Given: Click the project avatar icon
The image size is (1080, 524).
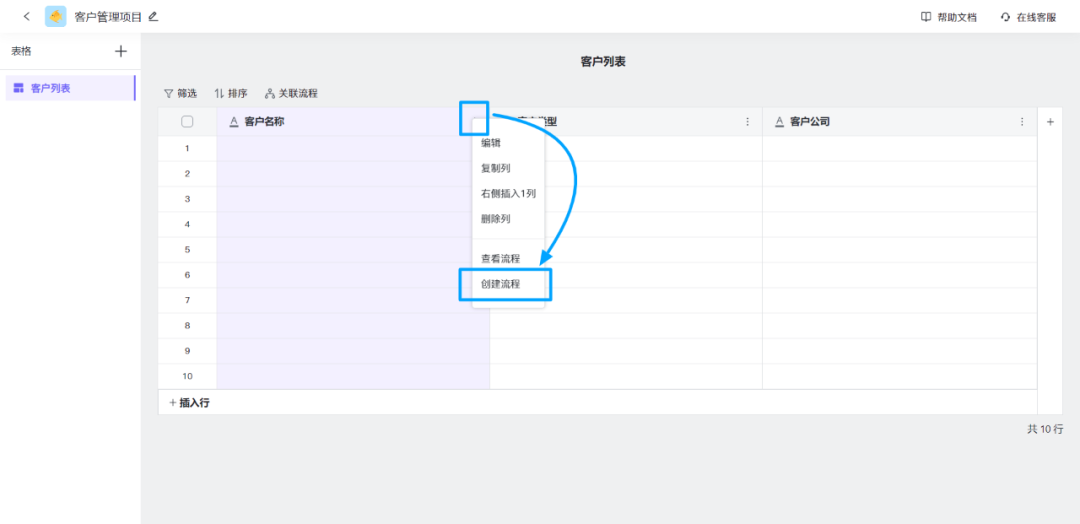Looking at the screenshot, I should point(56,17).
